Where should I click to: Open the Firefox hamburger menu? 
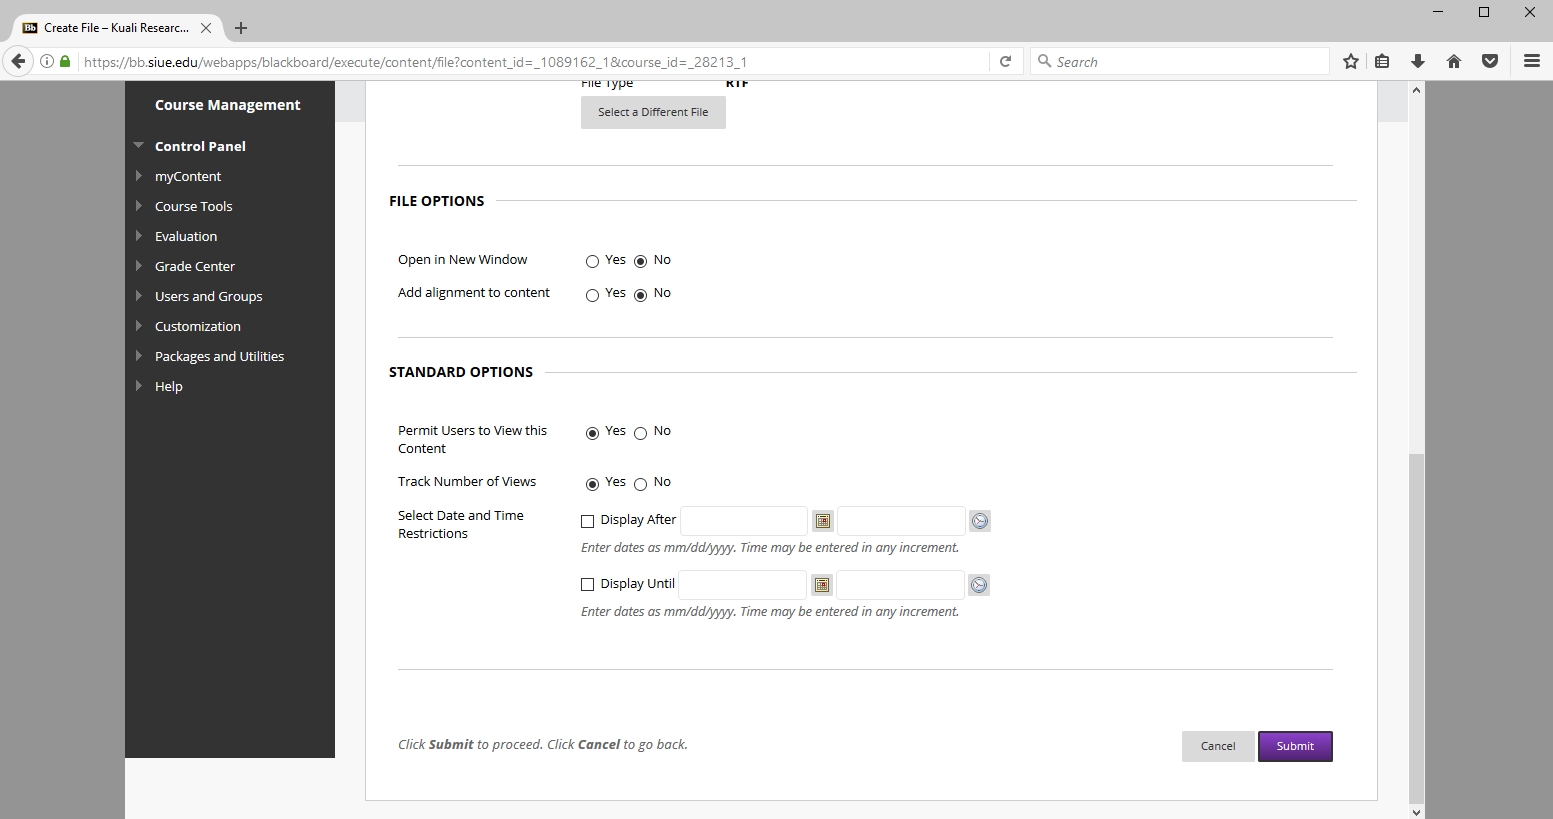click(1531, 62)
